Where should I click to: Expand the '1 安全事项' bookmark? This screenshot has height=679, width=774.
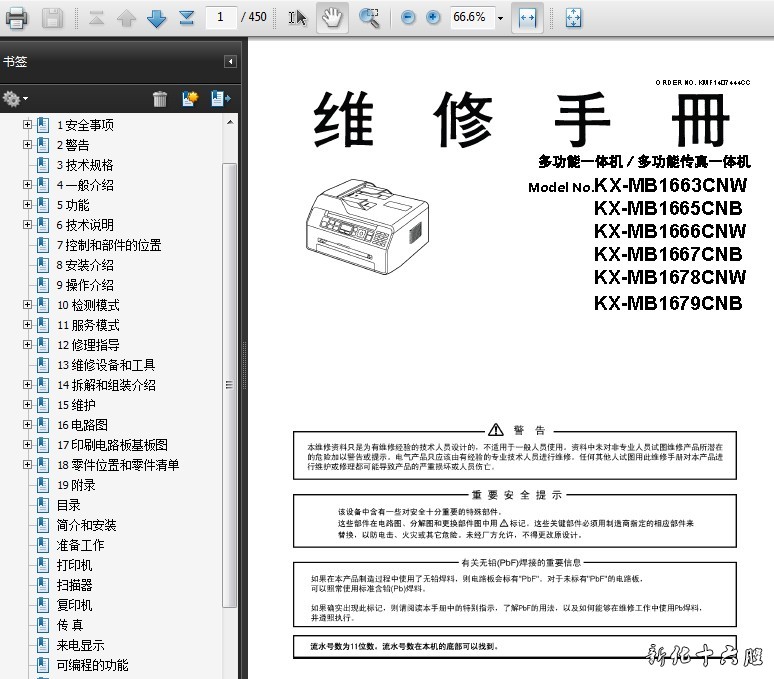tap(27, 125)
